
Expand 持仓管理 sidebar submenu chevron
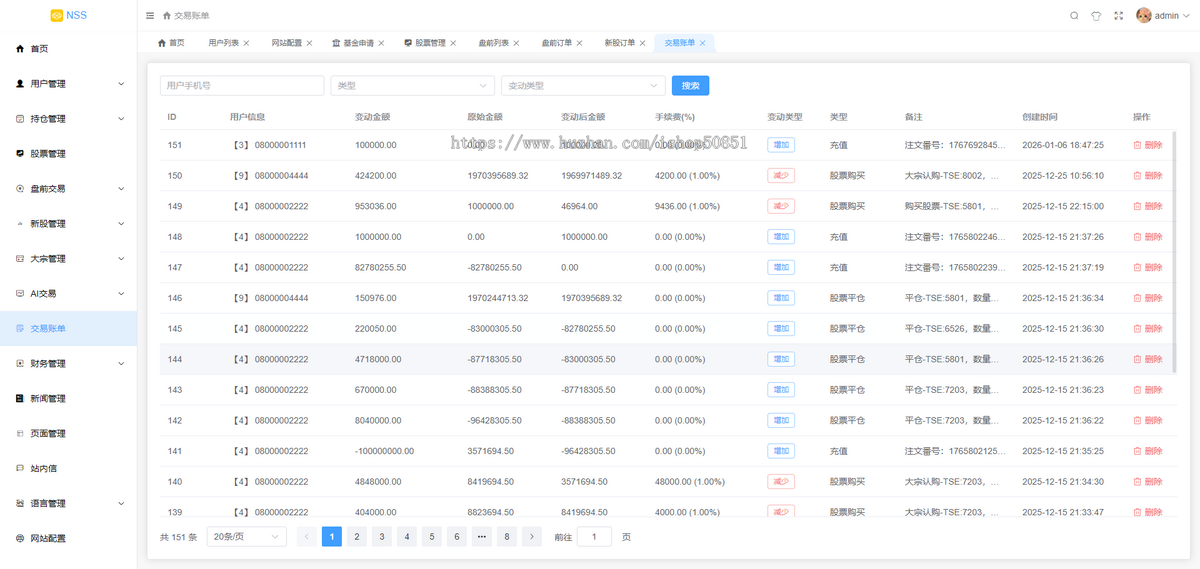121,119
